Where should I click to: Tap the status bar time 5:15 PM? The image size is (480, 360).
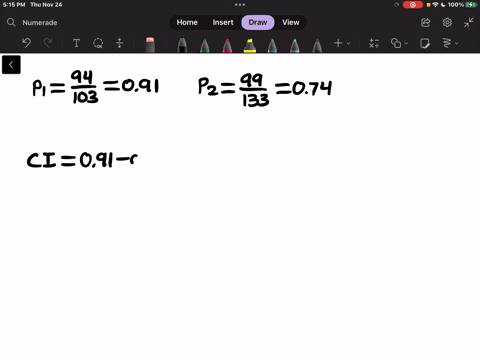(x=14, y=5)
